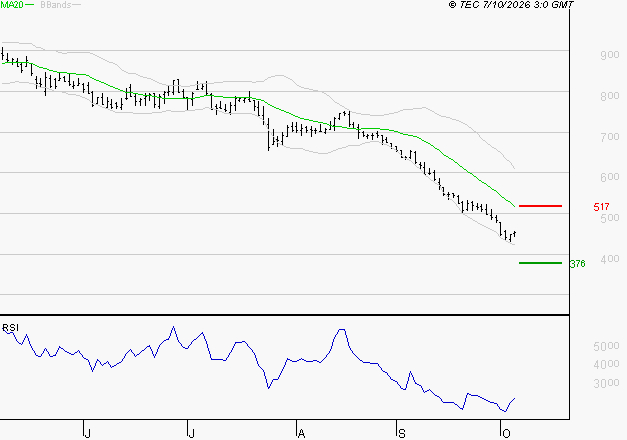This screenshot has height=440, width=627.
Task: Click the 3000 RSI axis label
Action: 607,383
